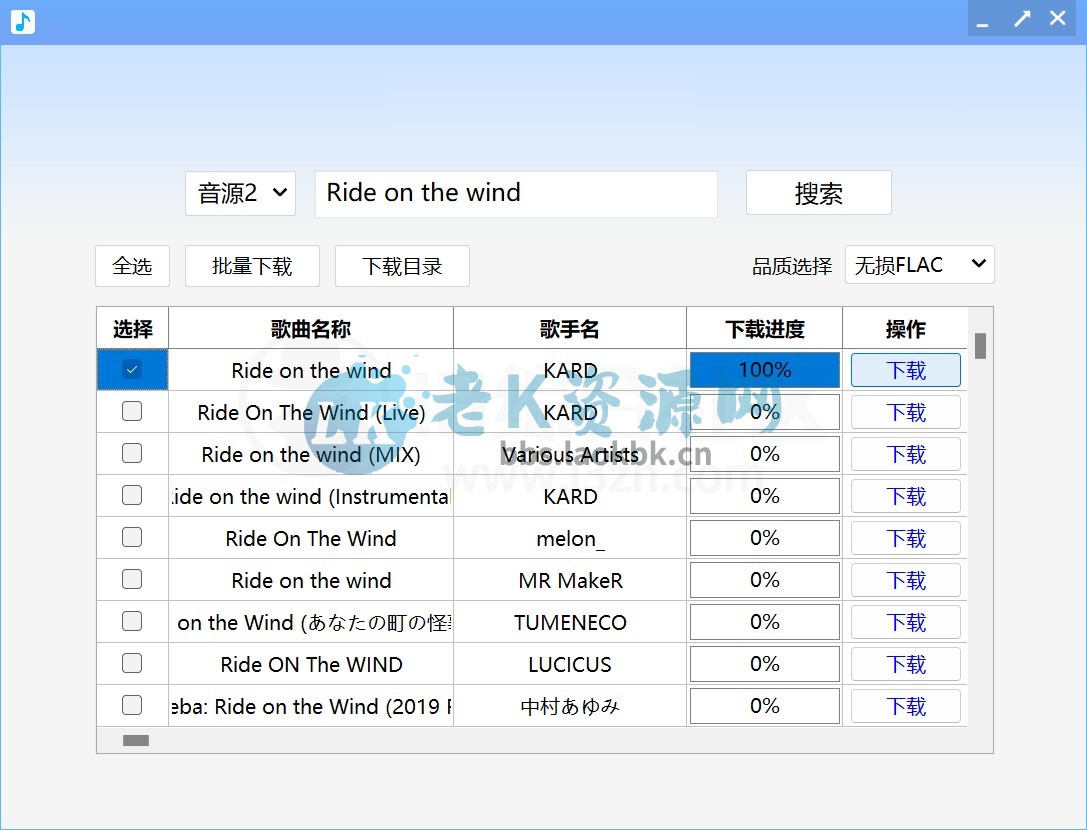This screenshot has height=830, width=1087.
Task: Download Ride On The Wind (Live)
Action: 906,413
